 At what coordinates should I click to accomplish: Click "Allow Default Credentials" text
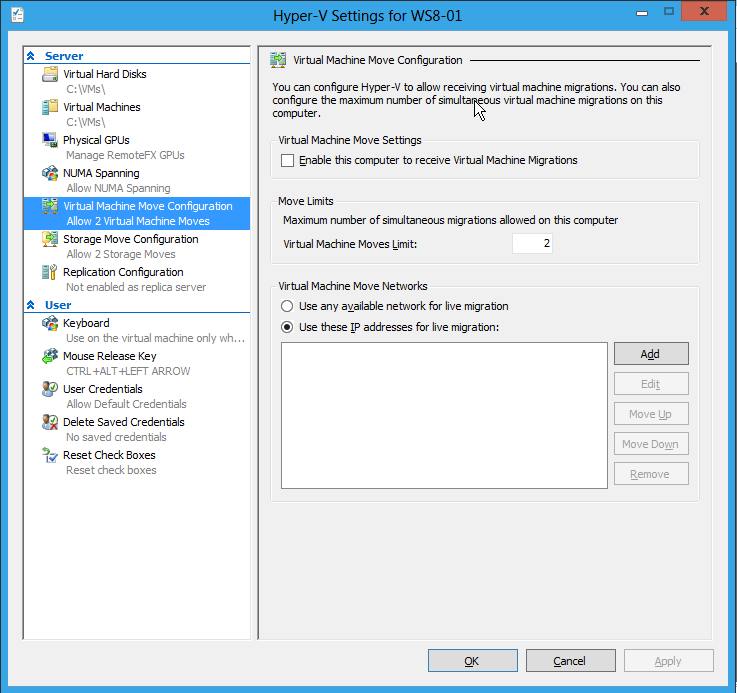click(126, 404)
